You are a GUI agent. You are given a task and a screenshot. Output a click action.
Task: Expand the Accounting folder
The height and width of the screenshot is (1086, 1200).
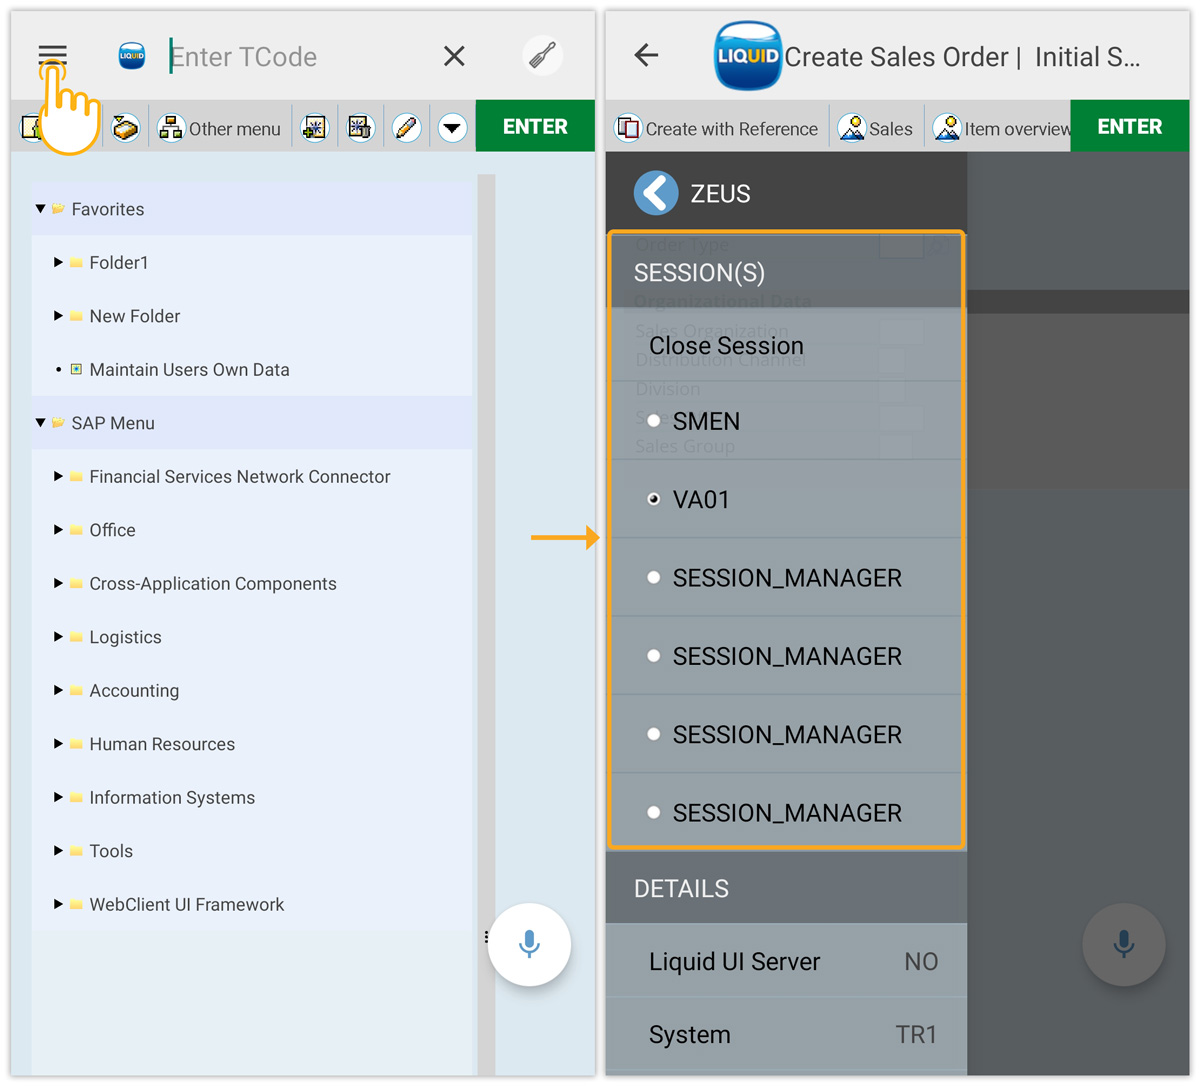pos(58,690)
